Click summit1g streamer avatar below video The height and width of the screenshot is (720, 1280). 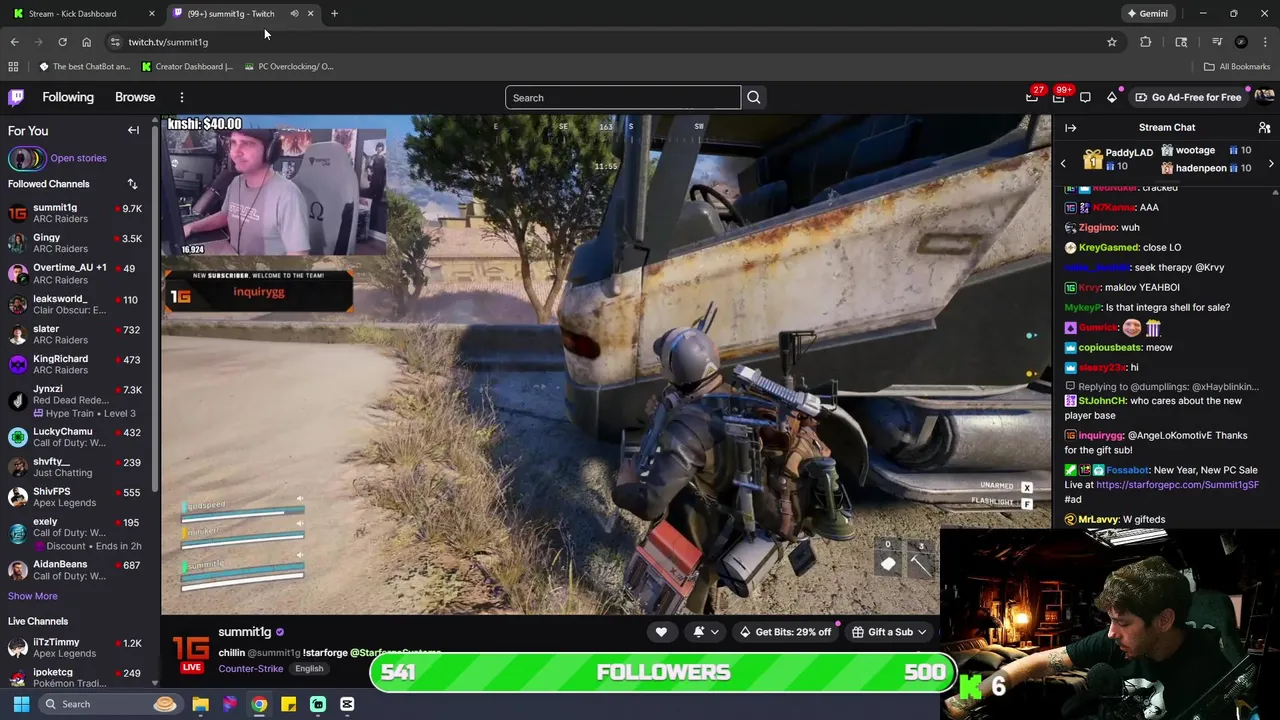point(191,652)
